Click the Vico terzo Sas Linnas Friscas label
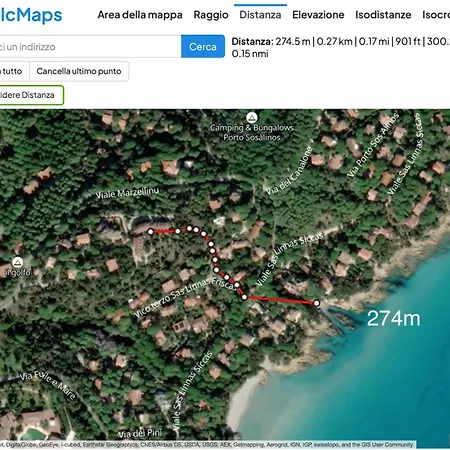The height and width of the screenshot is (450, 450). point(185,298)
